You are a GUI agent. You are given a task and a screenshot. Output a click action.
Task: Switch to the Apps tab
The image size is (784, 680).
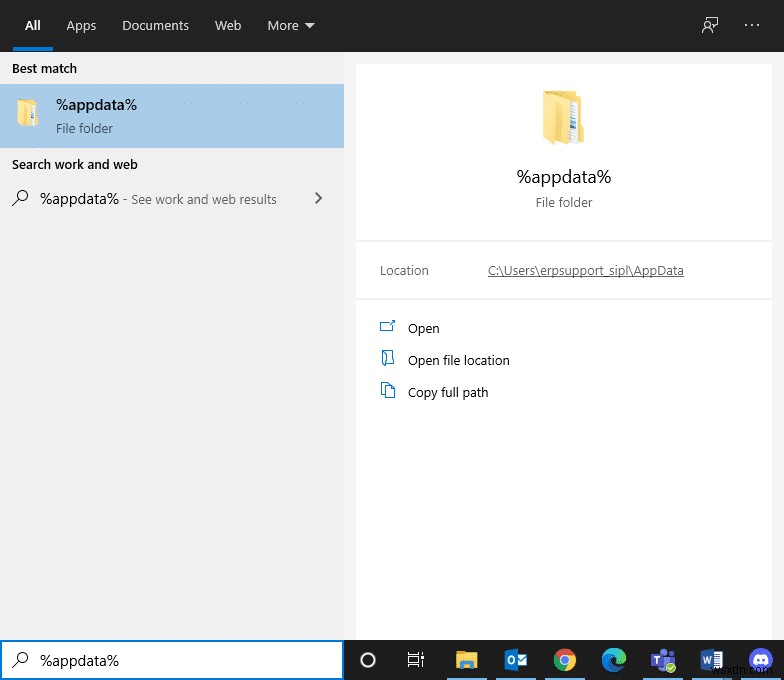81,26
